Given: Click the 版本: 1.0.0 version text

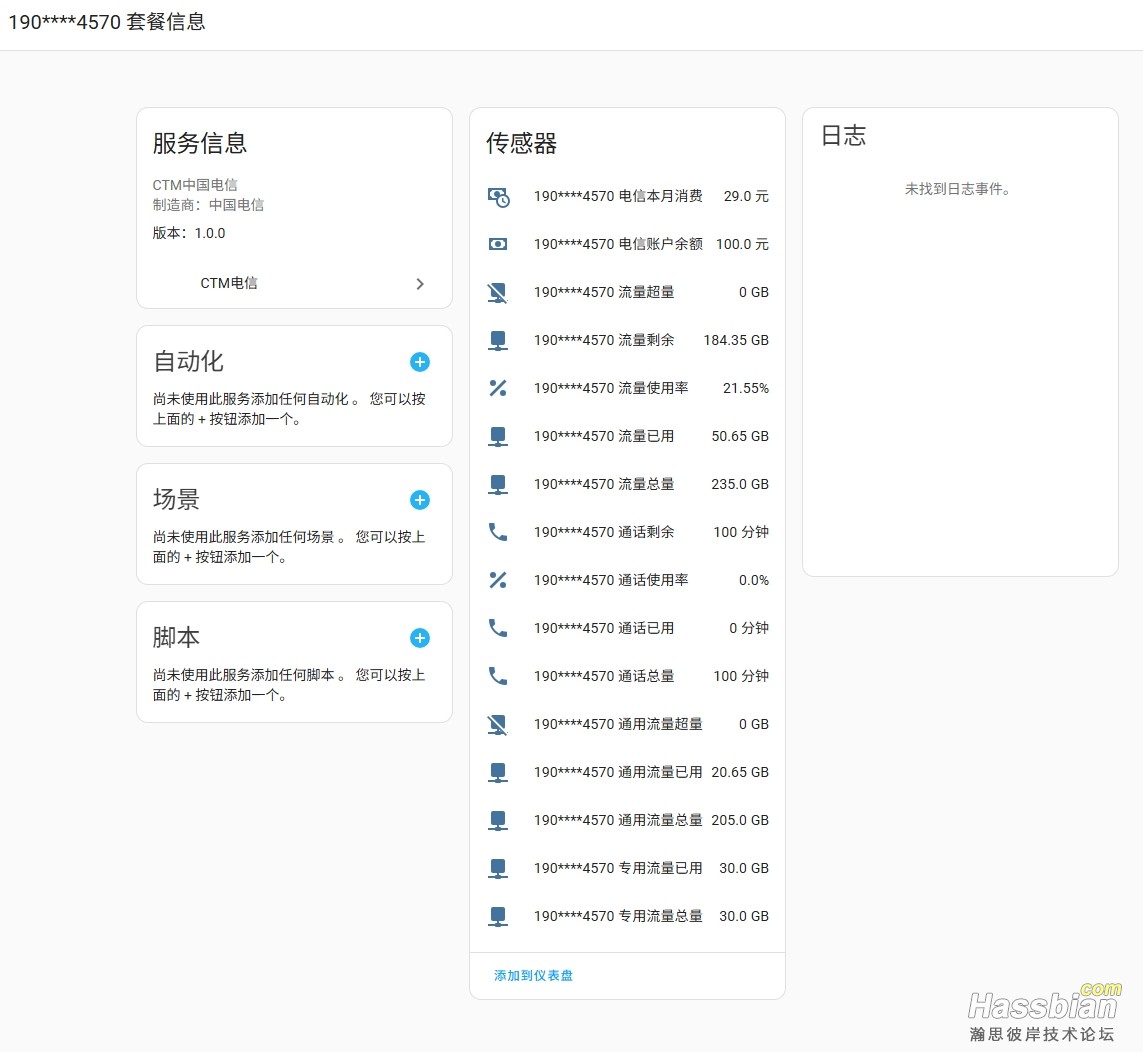Looking at the screenshot, I should click(x=189, y=233).
